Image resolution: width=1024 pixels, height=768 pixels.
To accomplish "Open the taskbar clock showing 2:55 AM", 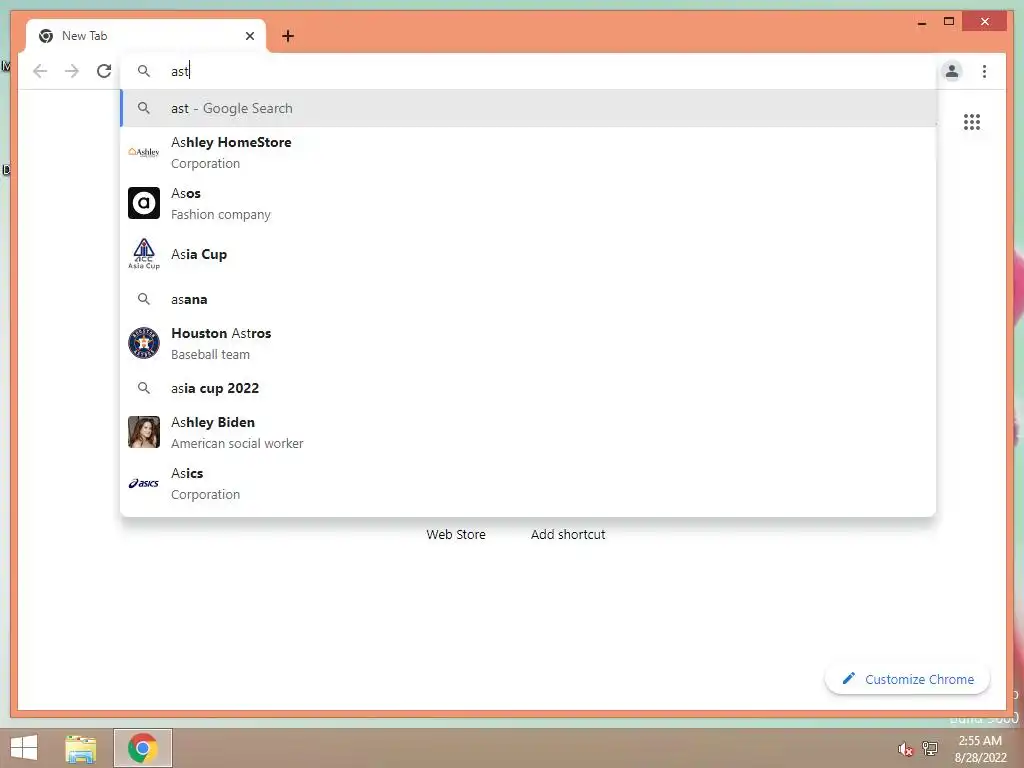I will 980,748.
